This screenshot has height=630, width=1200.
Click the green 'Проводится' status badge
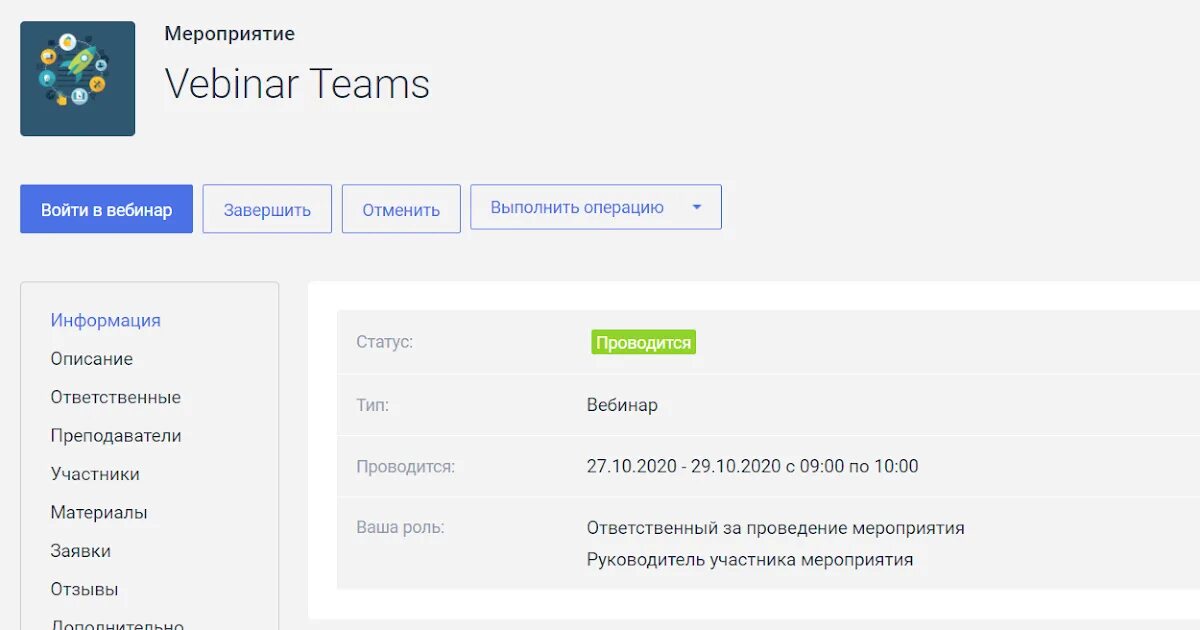tap(643, 342)
